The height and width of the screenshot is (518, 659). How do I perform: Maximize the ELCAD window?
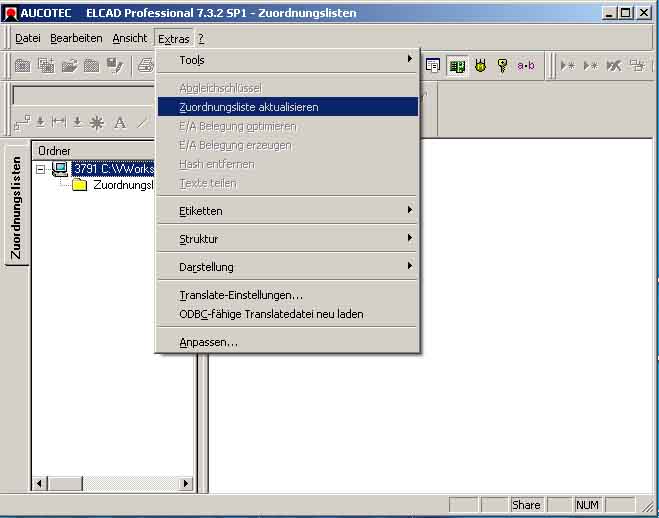pos(625,13)
